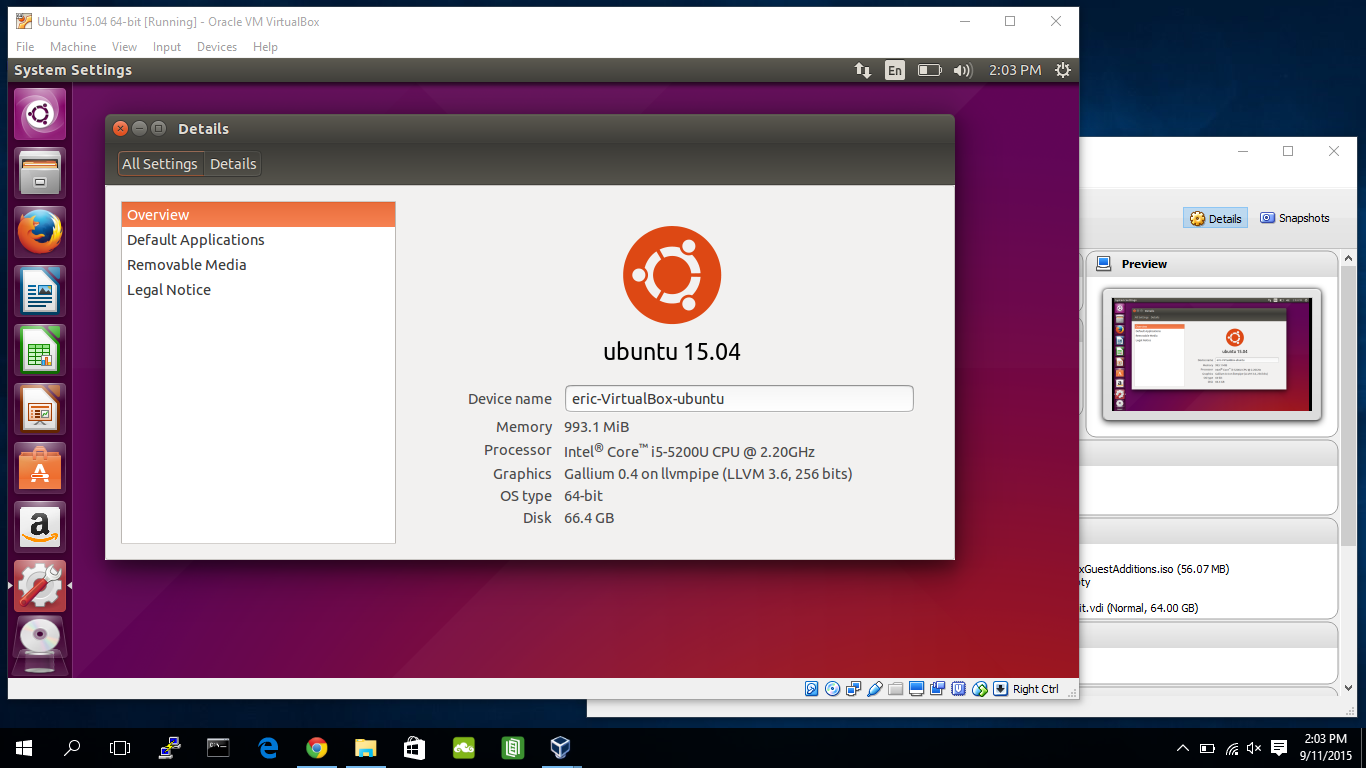Click the battery indicator in Ubuntu panel
The width and height of the screenshot is (1366, 768).
930,70
